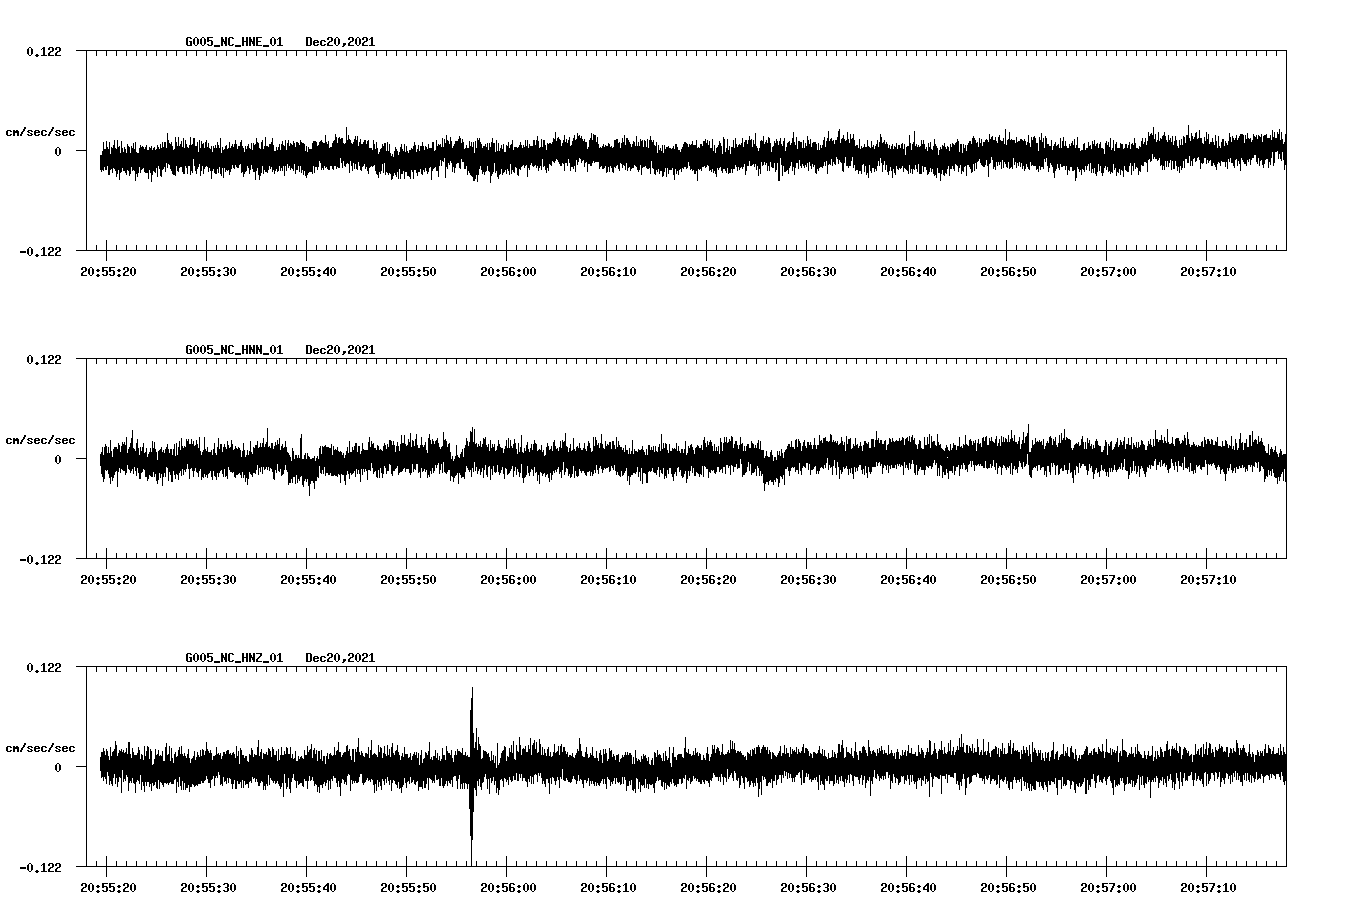Select the 20:55:40 time label on the HNN plot
This screenshot has height=924, width=1358.
coord(307,580)
